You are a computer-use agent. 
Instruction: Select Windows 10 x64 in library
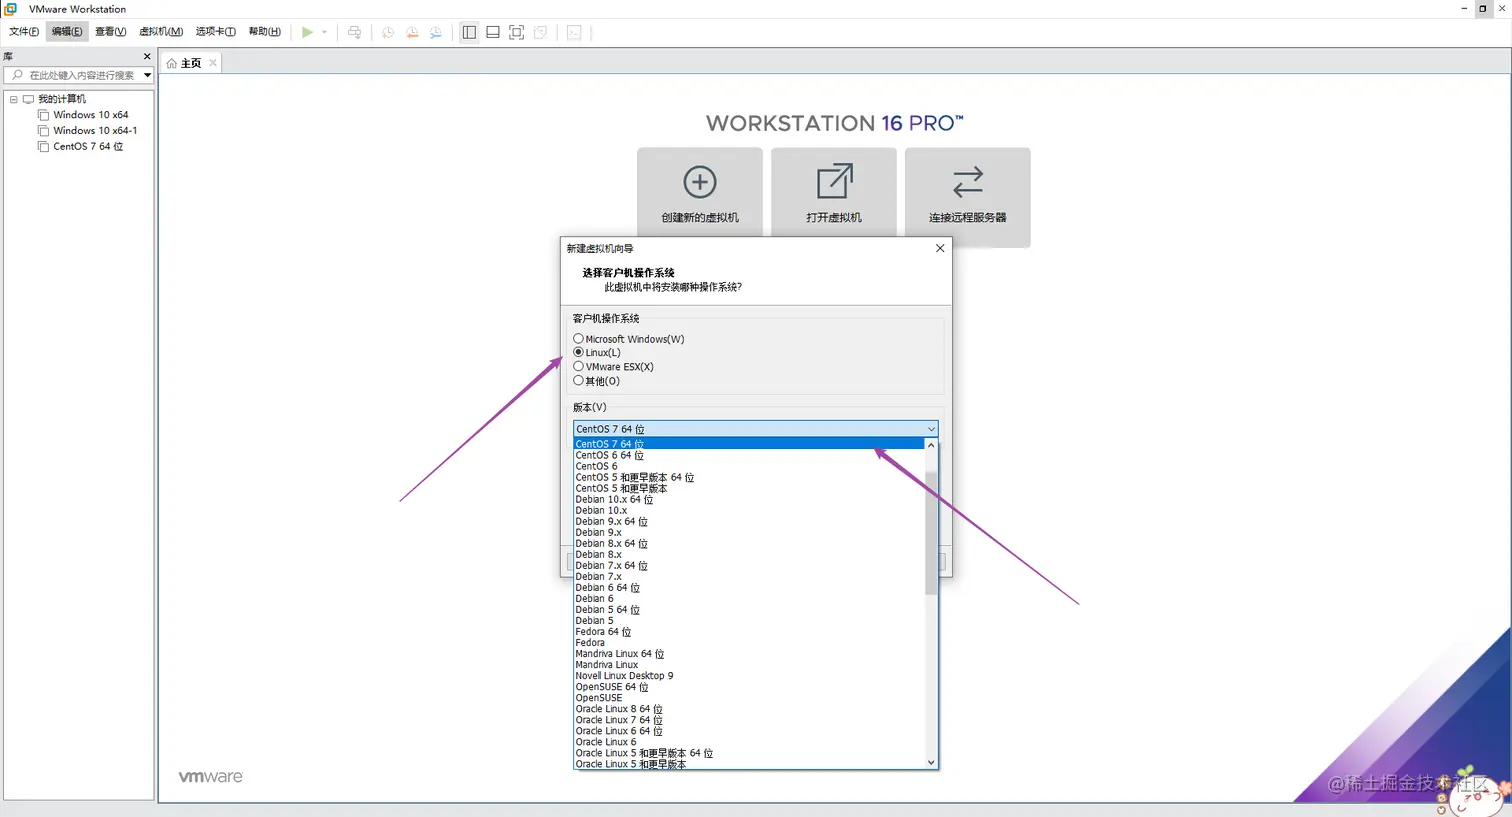click(x=91, y=115)
